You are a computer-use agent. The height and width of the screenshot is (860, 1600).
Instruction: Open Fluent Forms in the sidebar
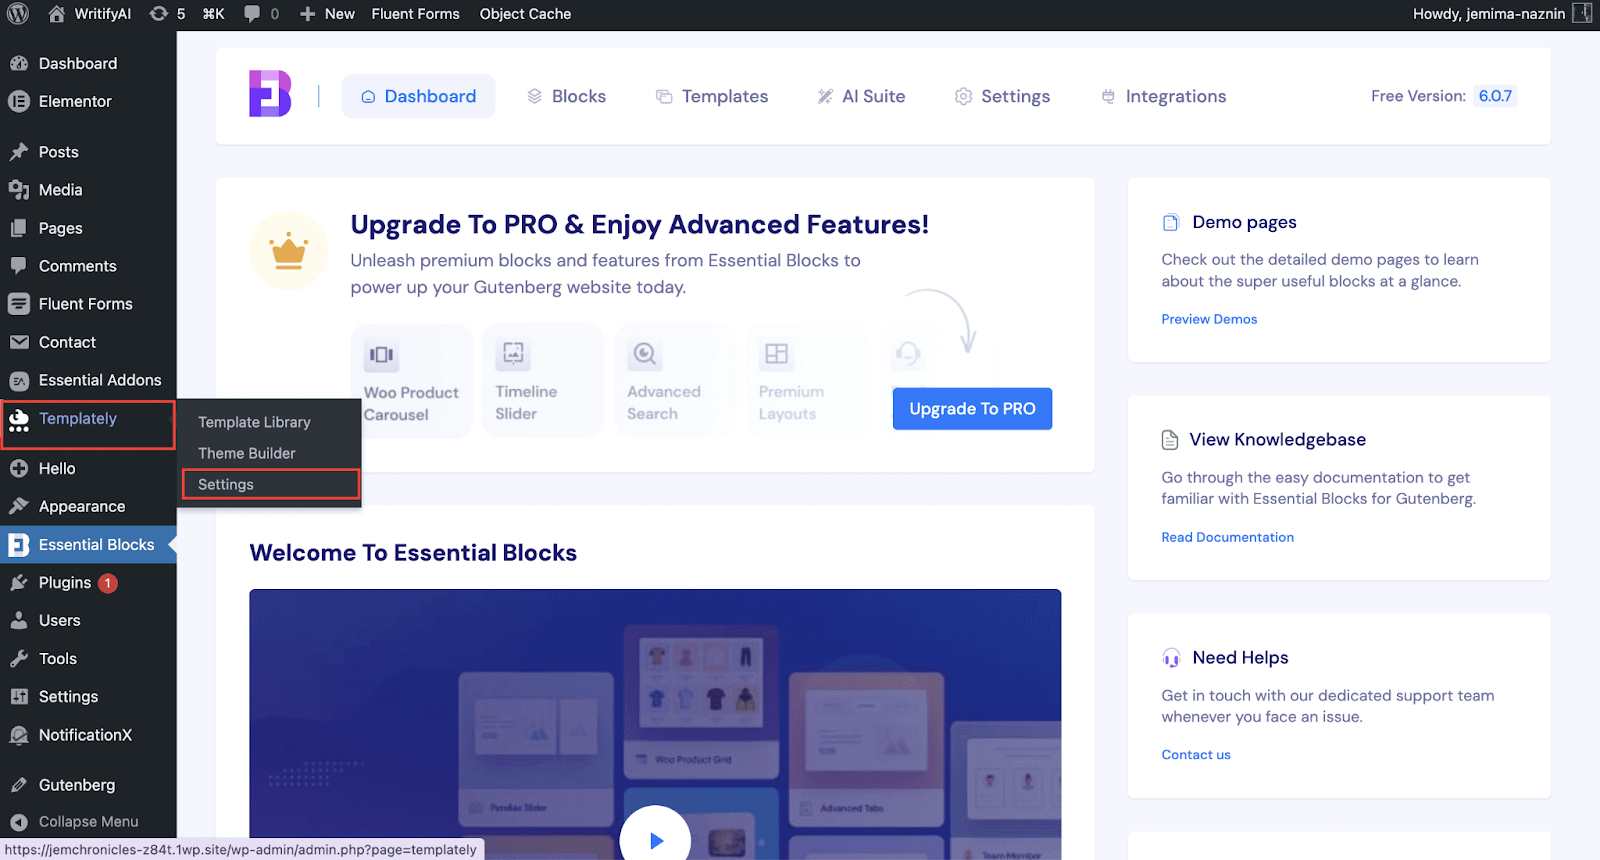pos(88,304)
